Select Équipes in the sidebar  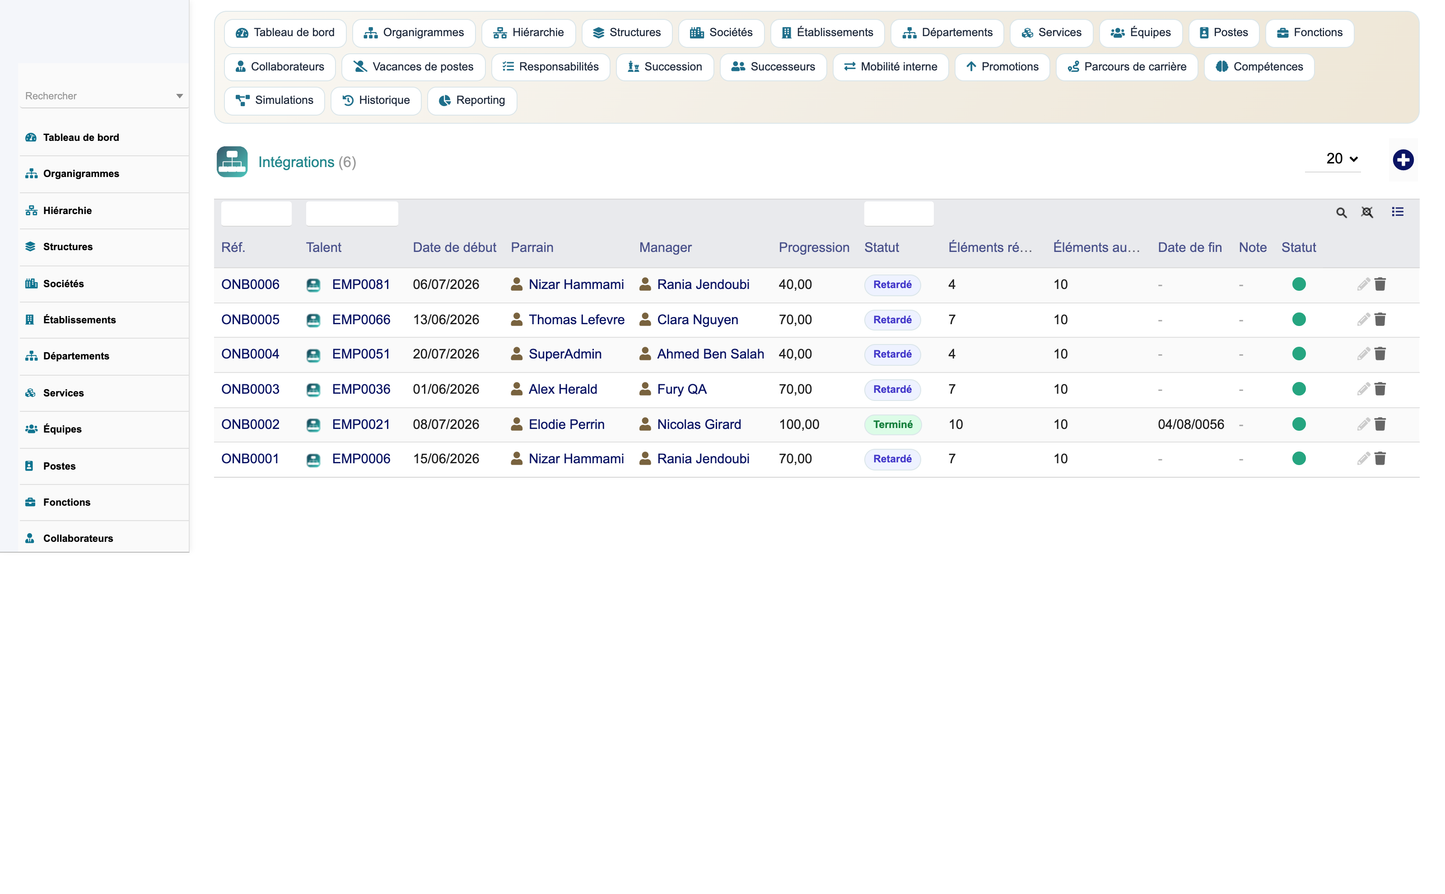104,430
